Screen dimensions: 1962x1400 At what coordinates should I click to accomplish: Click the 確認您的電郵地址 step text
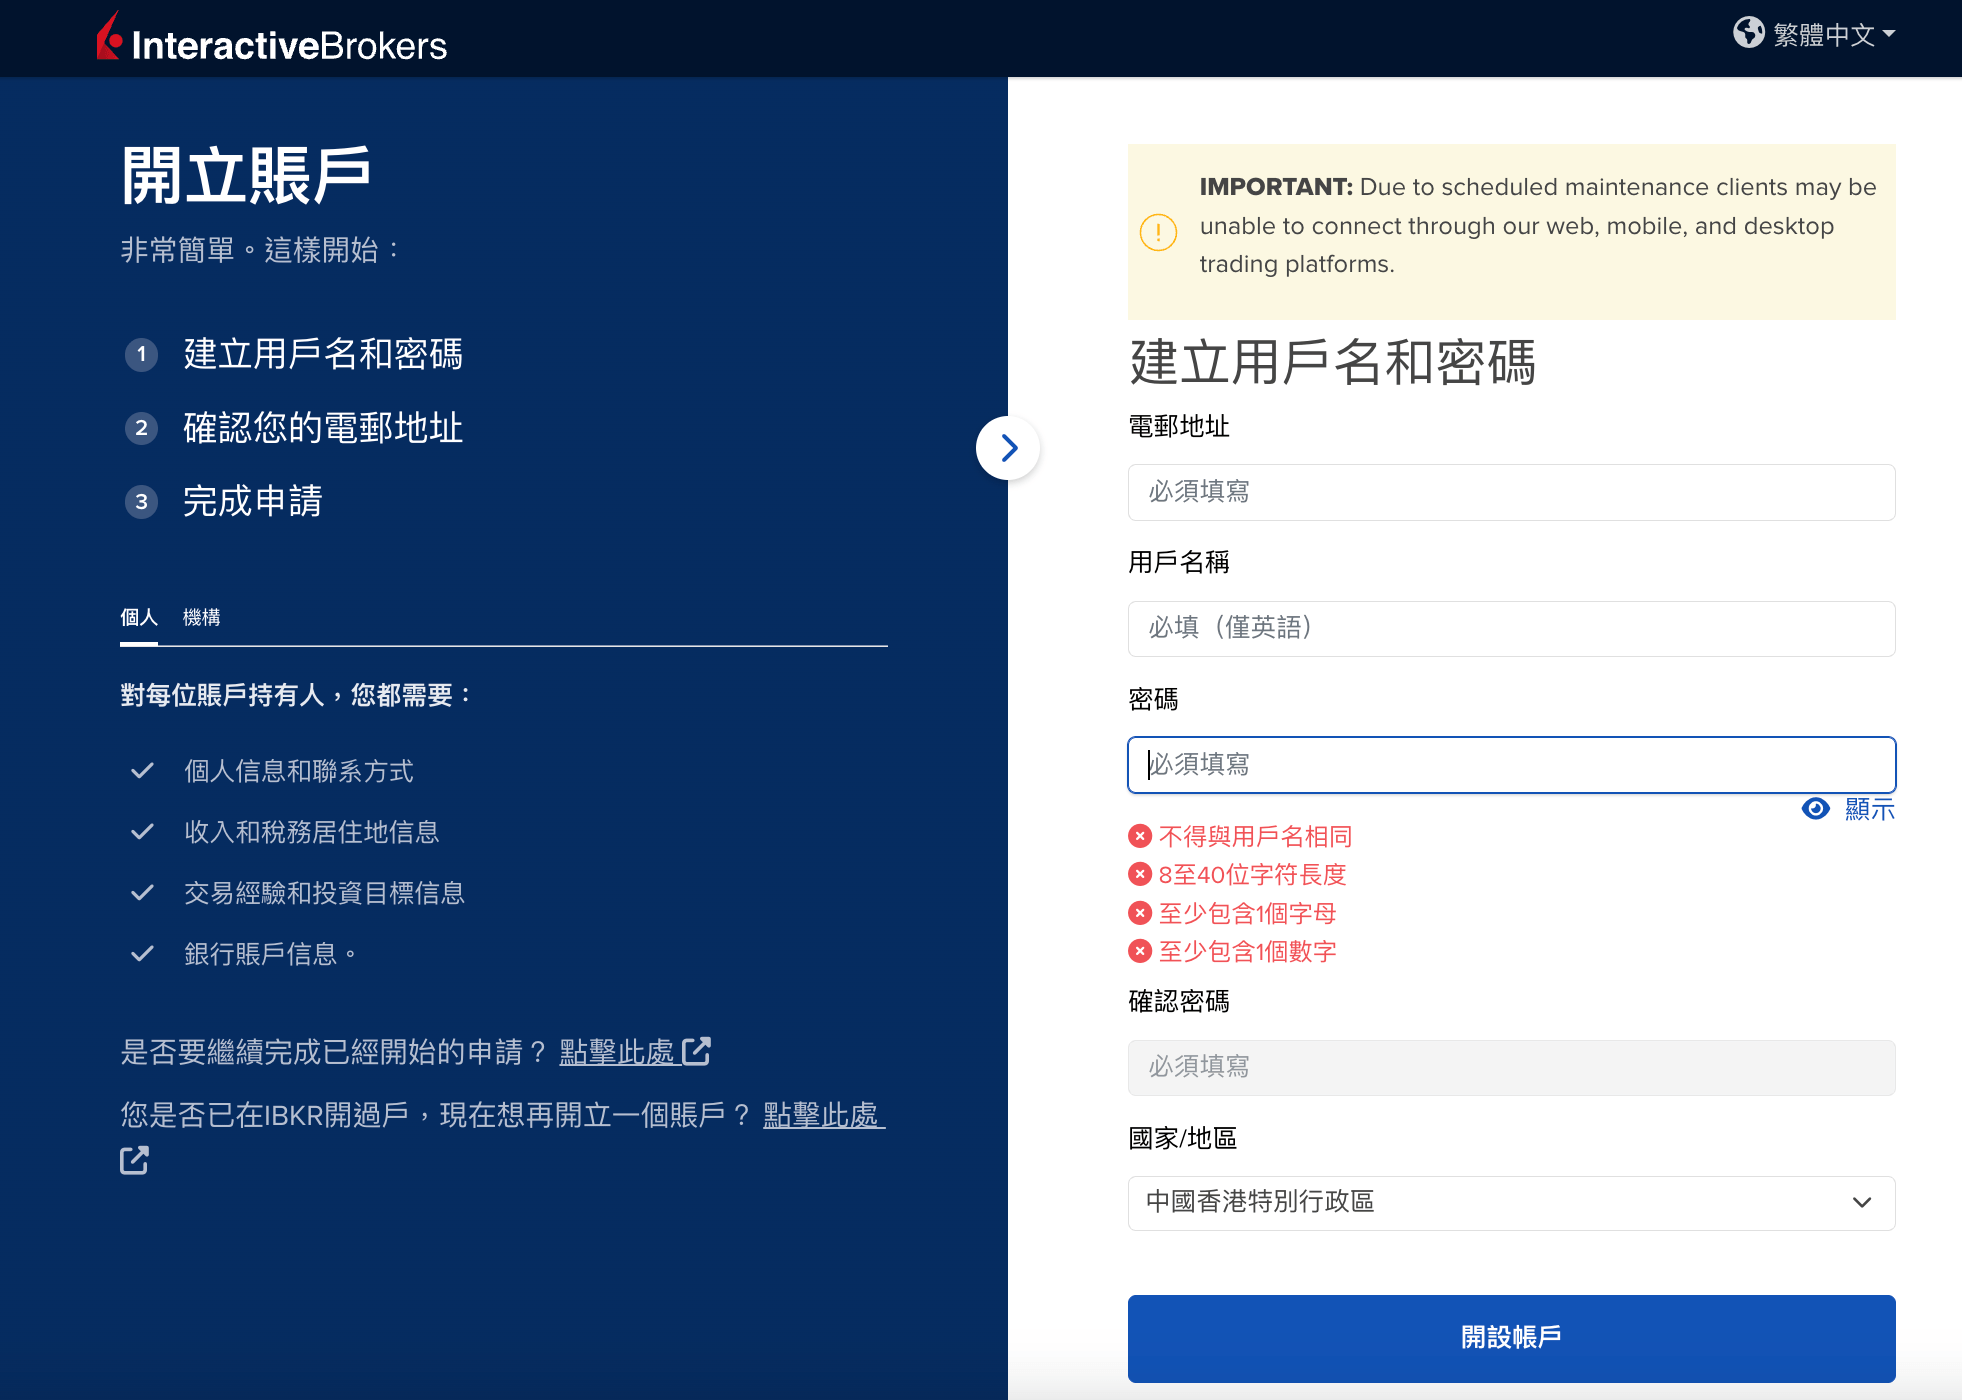pyautogui.click(x=323, y=428)
